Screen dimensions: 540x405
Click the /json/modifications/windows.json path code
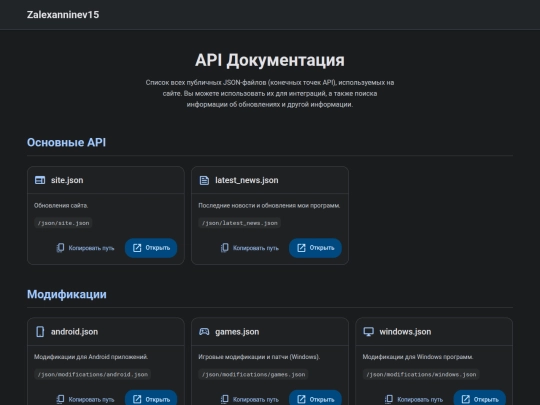[x=421, y=374]
